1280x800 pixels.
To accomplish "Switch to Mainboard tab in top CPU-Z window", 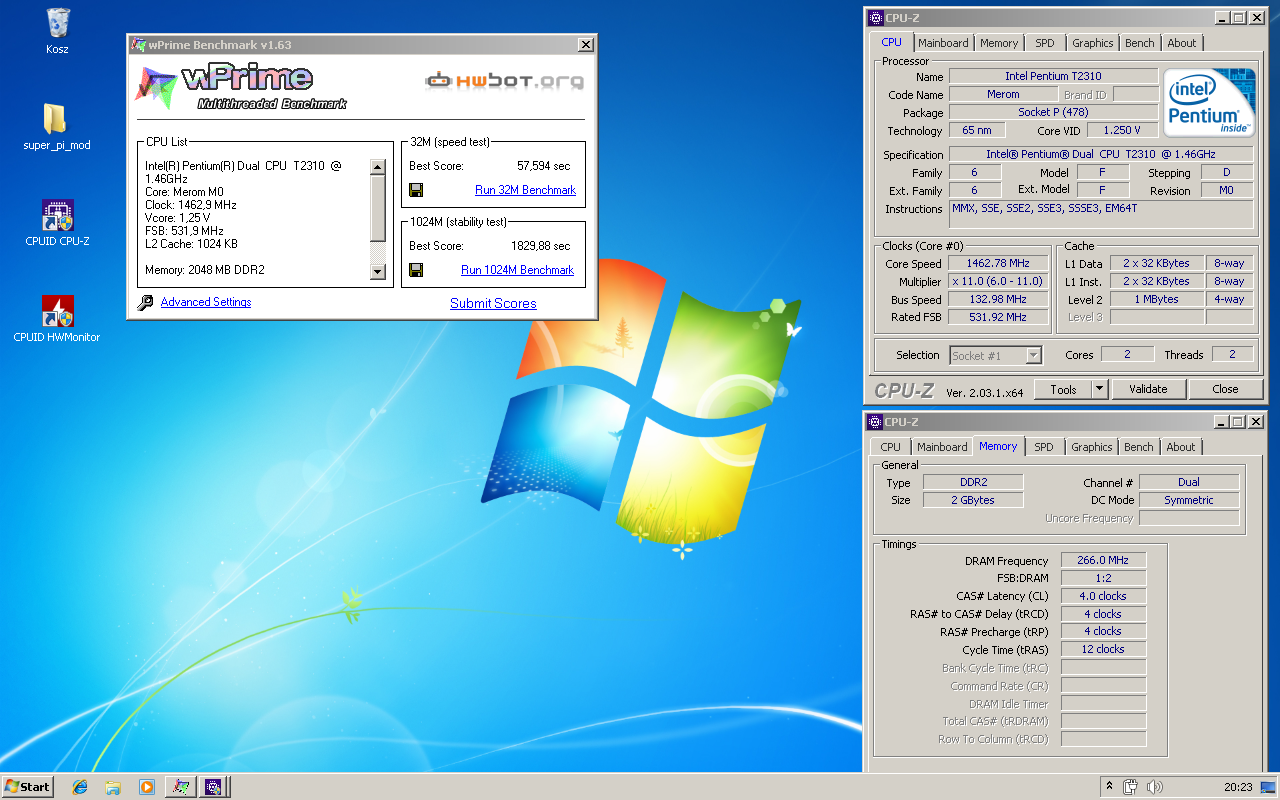I will 943,43.
